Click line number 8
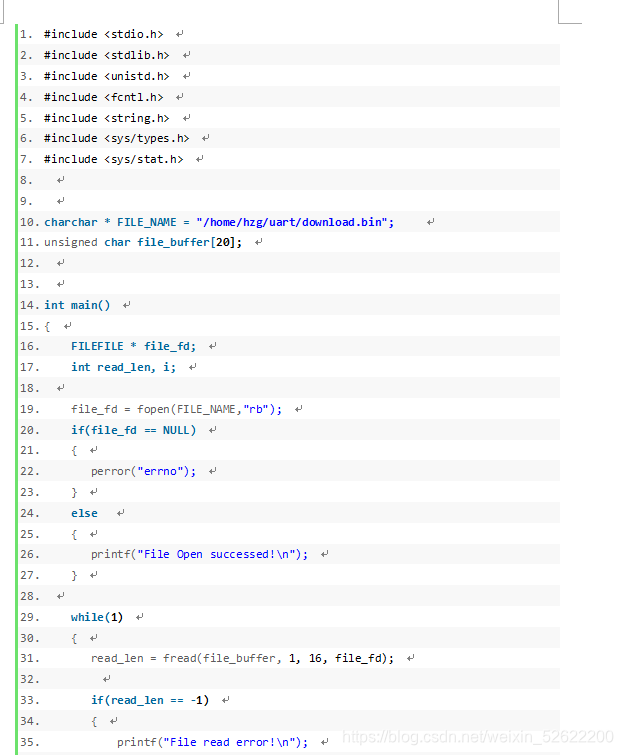 click(x=26, y=181)
